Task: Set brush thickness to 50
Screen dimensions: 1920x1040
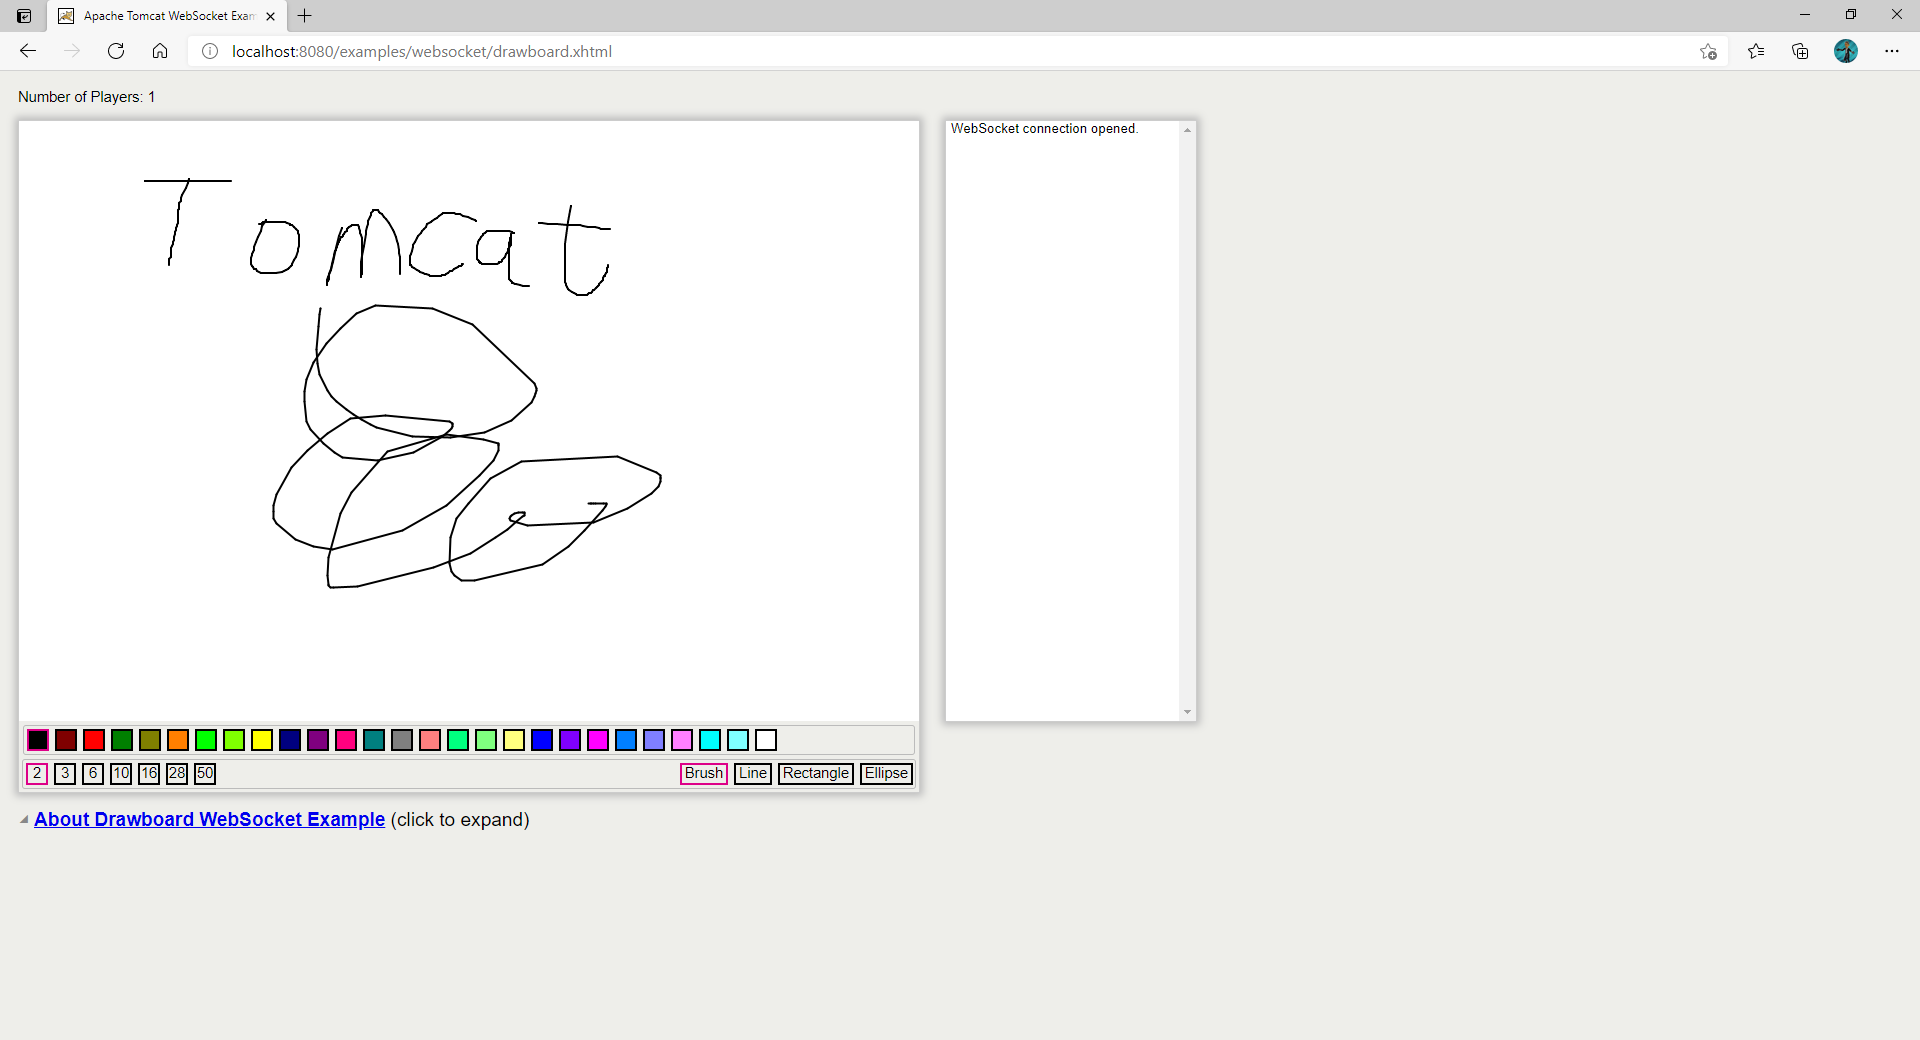Action: (205, 773)
